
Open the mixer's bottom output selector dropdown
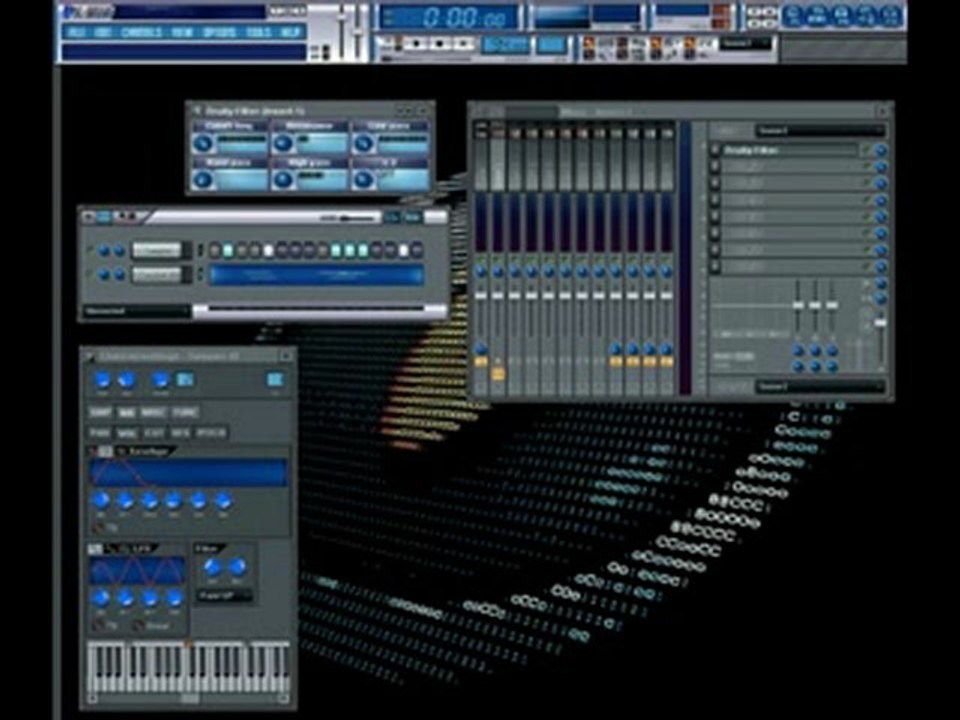coord(819,387)
